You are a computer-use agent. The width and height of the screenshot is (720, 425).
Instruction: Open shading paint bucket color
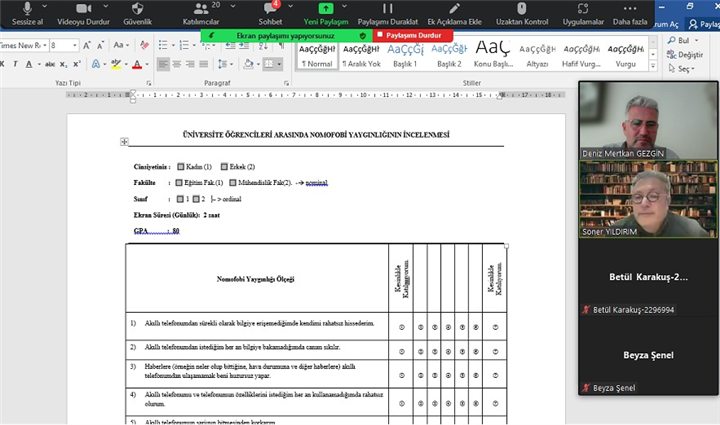(x=248, y=64)
